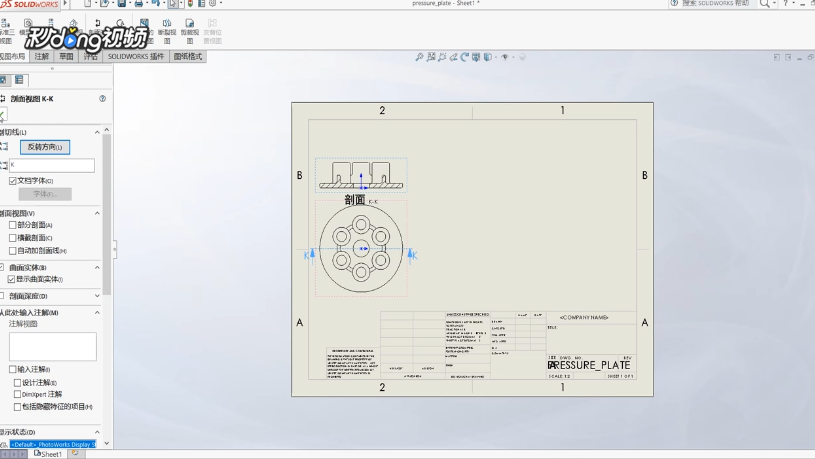815x459 pixels.
Task: Click the Print icon in the top toolbar
Action: point(139,3)
